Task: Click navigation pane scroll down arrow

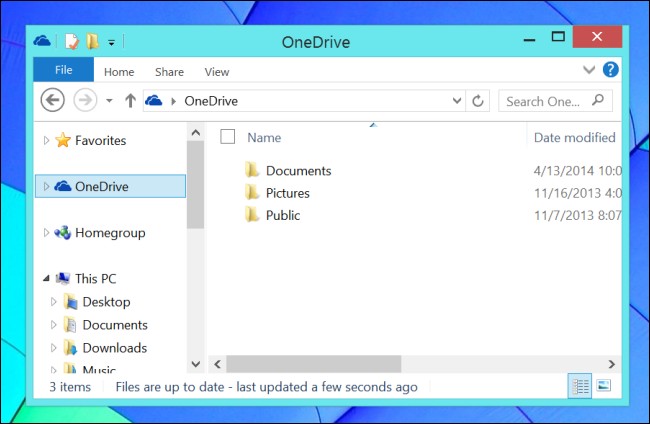Action: click(196, 364)
